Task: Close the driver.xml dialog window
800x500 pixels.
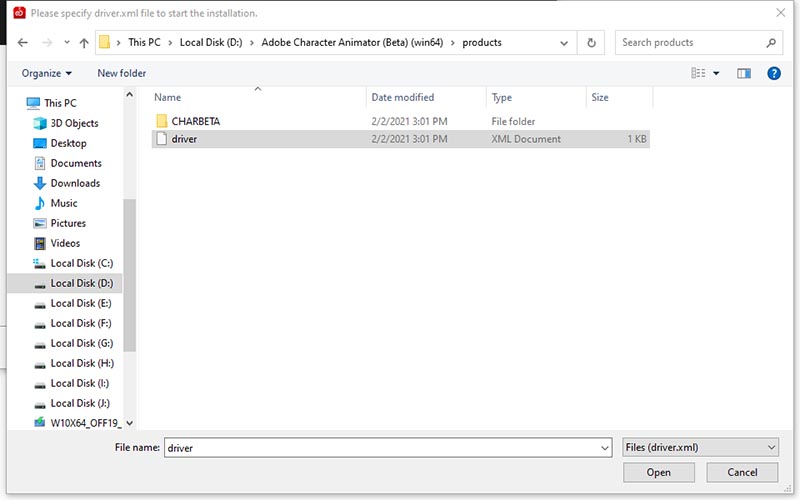Action: tap(781, 13)
